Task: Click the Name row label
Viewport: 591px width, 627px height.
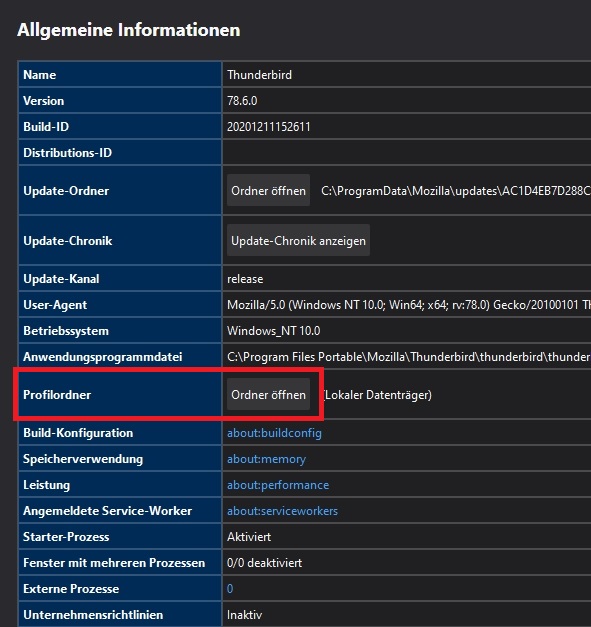Action: [x=40, y=75]
